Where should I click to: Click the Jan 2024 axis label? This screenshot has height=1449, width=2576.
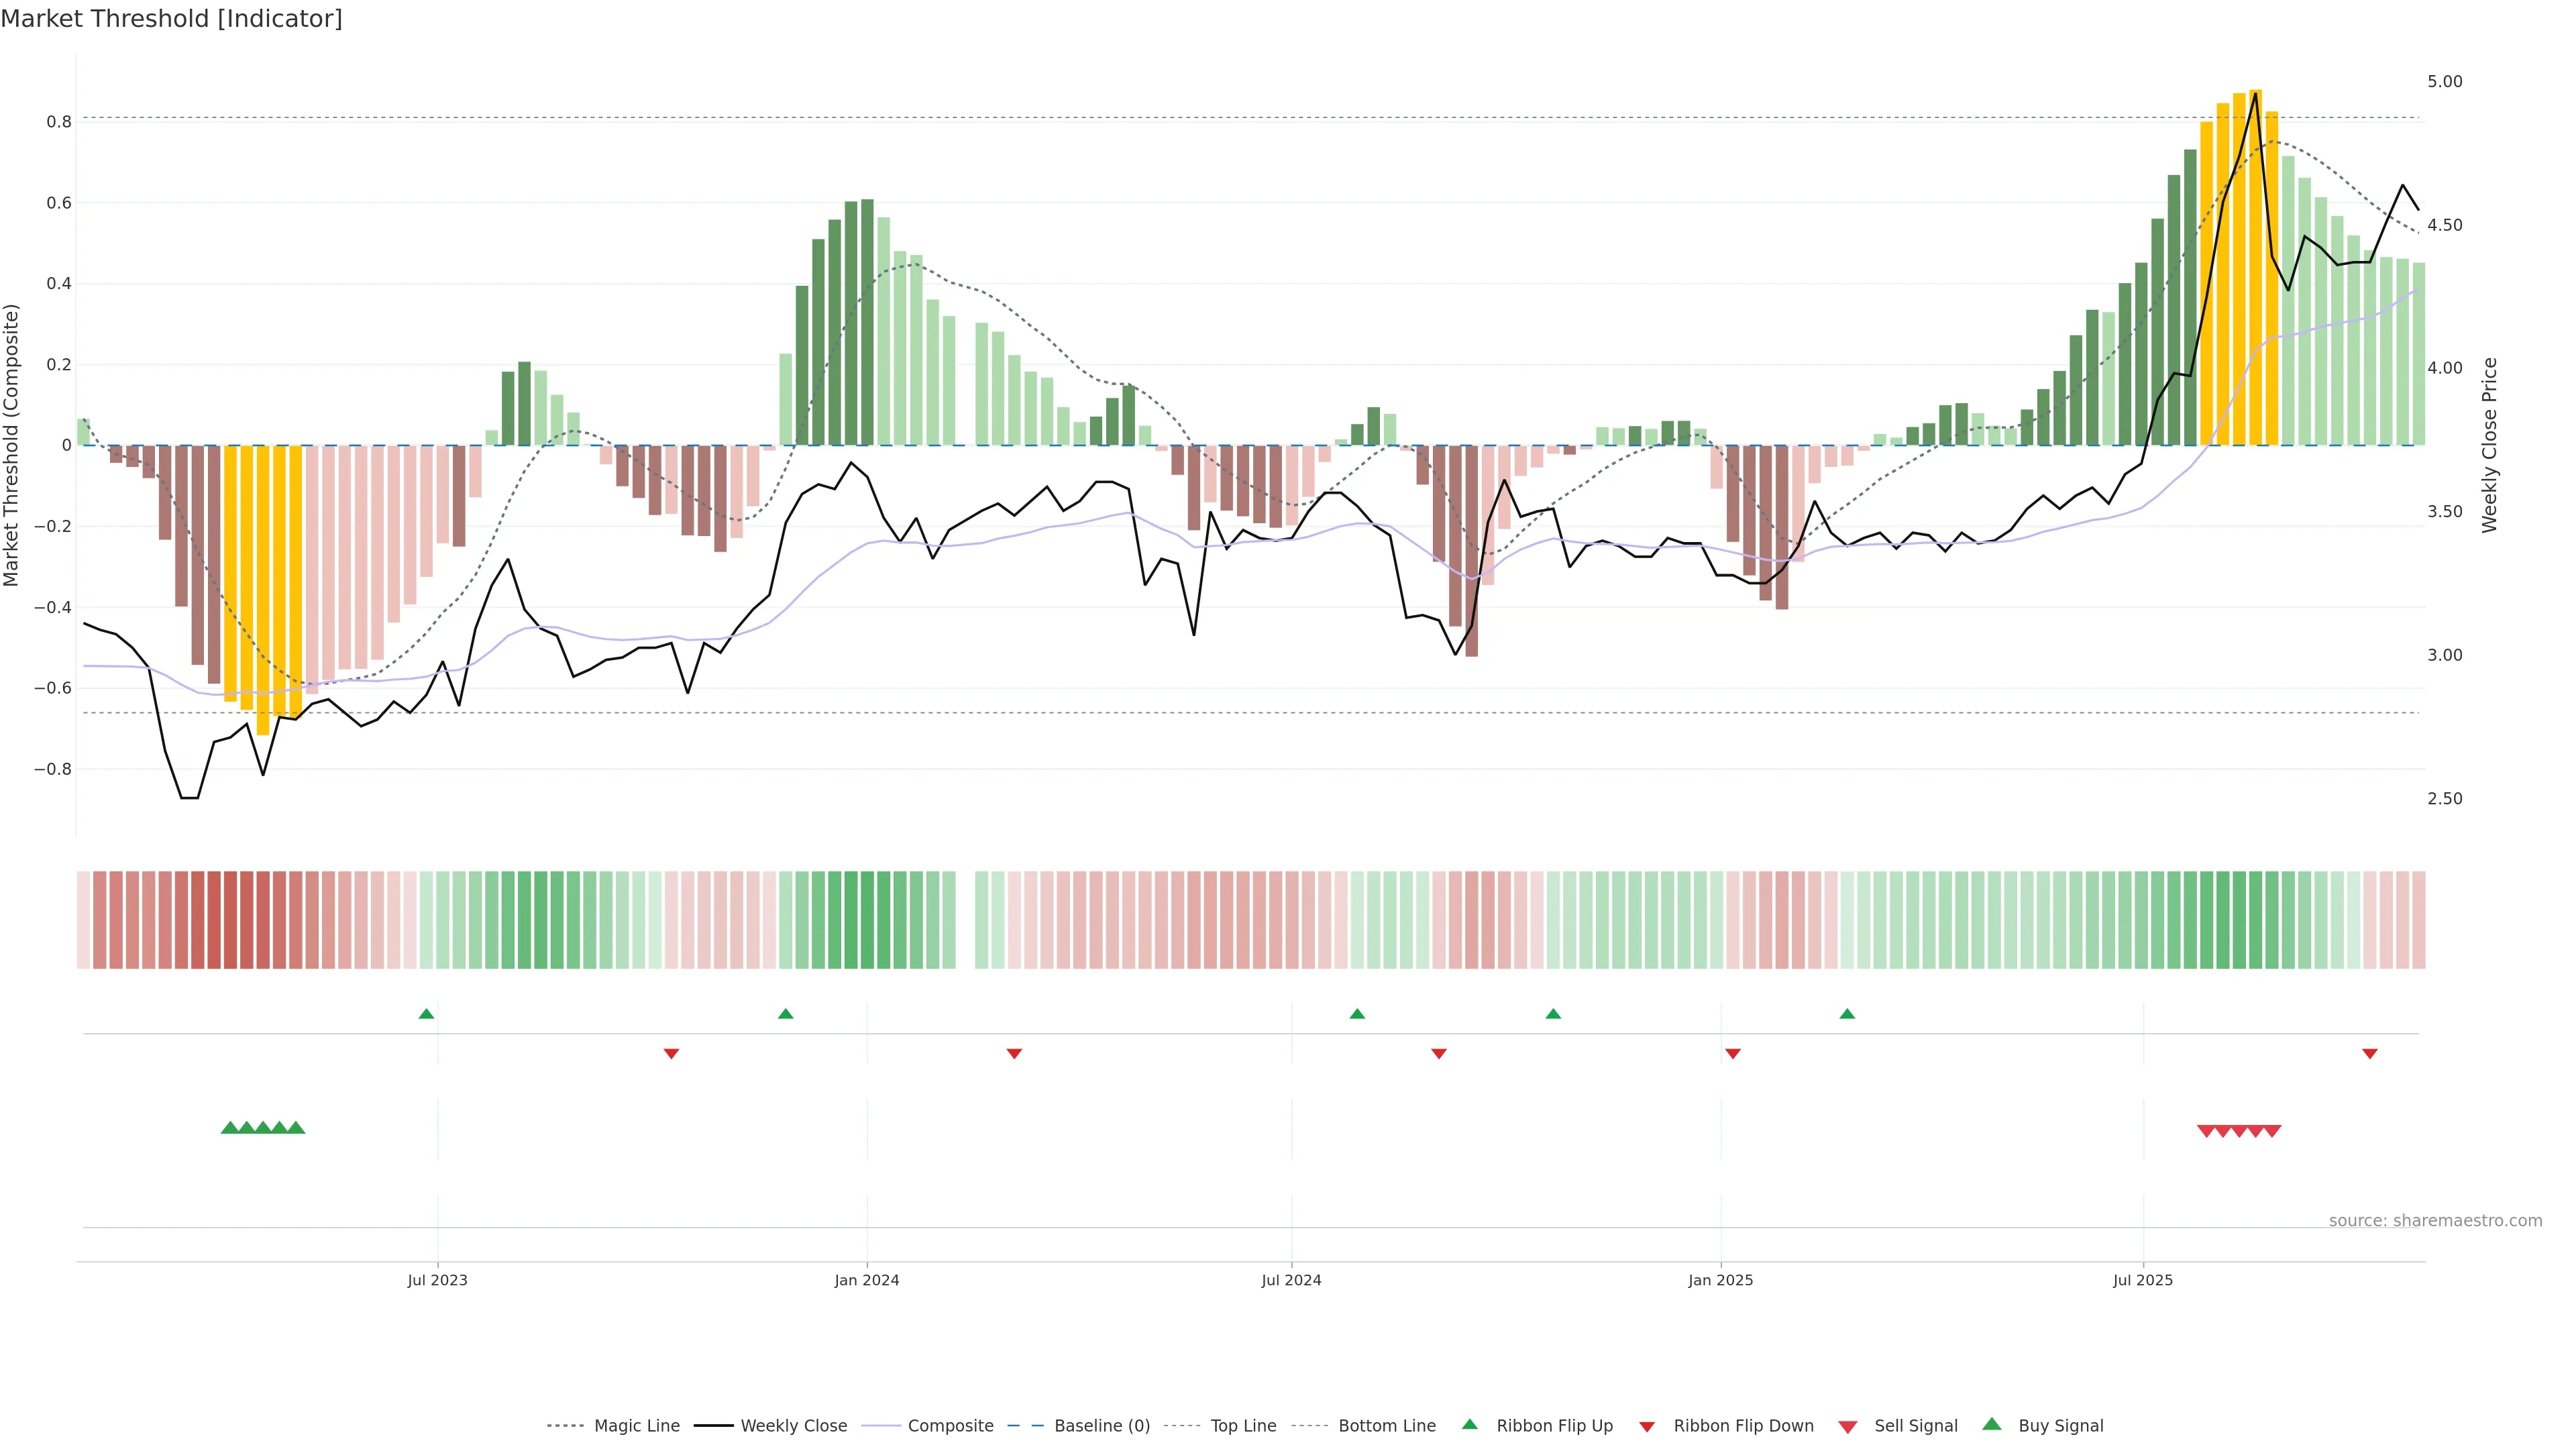pos(866,1280)
